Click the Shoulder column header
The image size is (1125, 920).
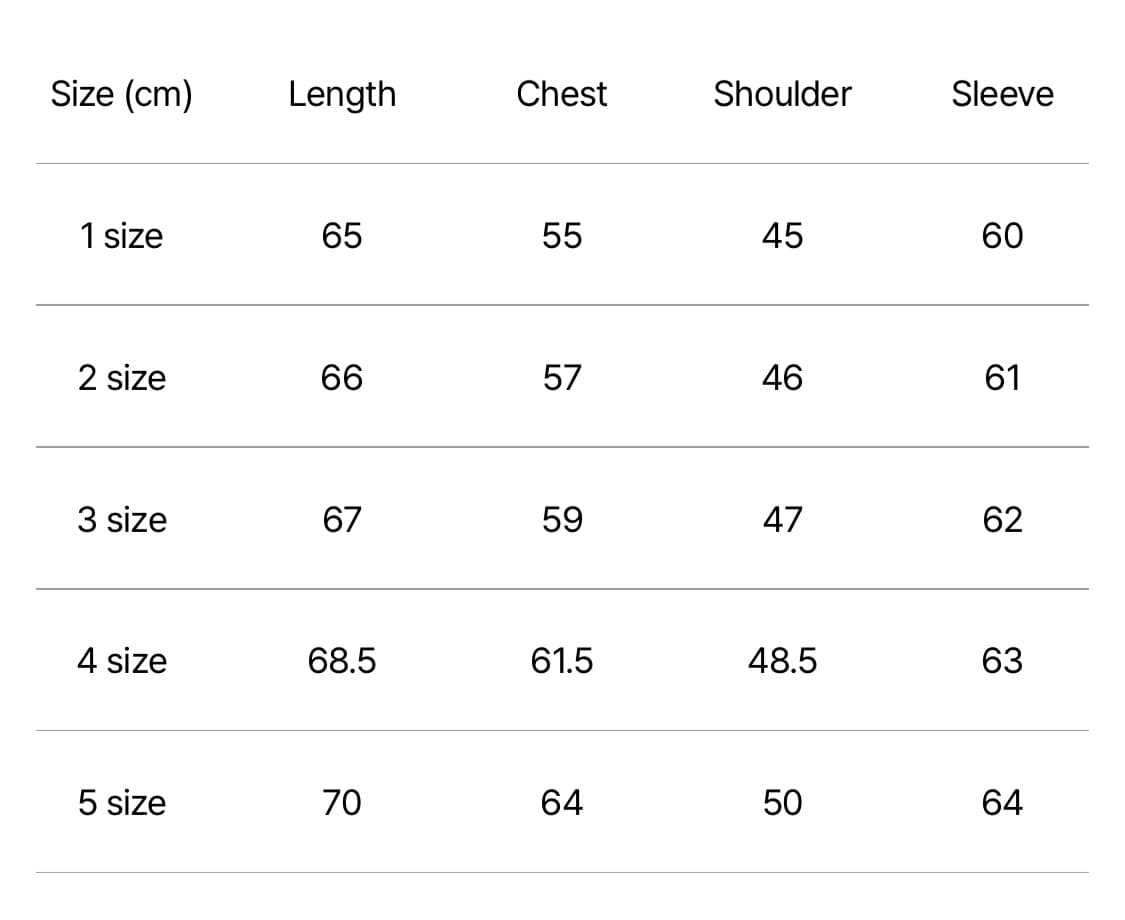[782, 94]
